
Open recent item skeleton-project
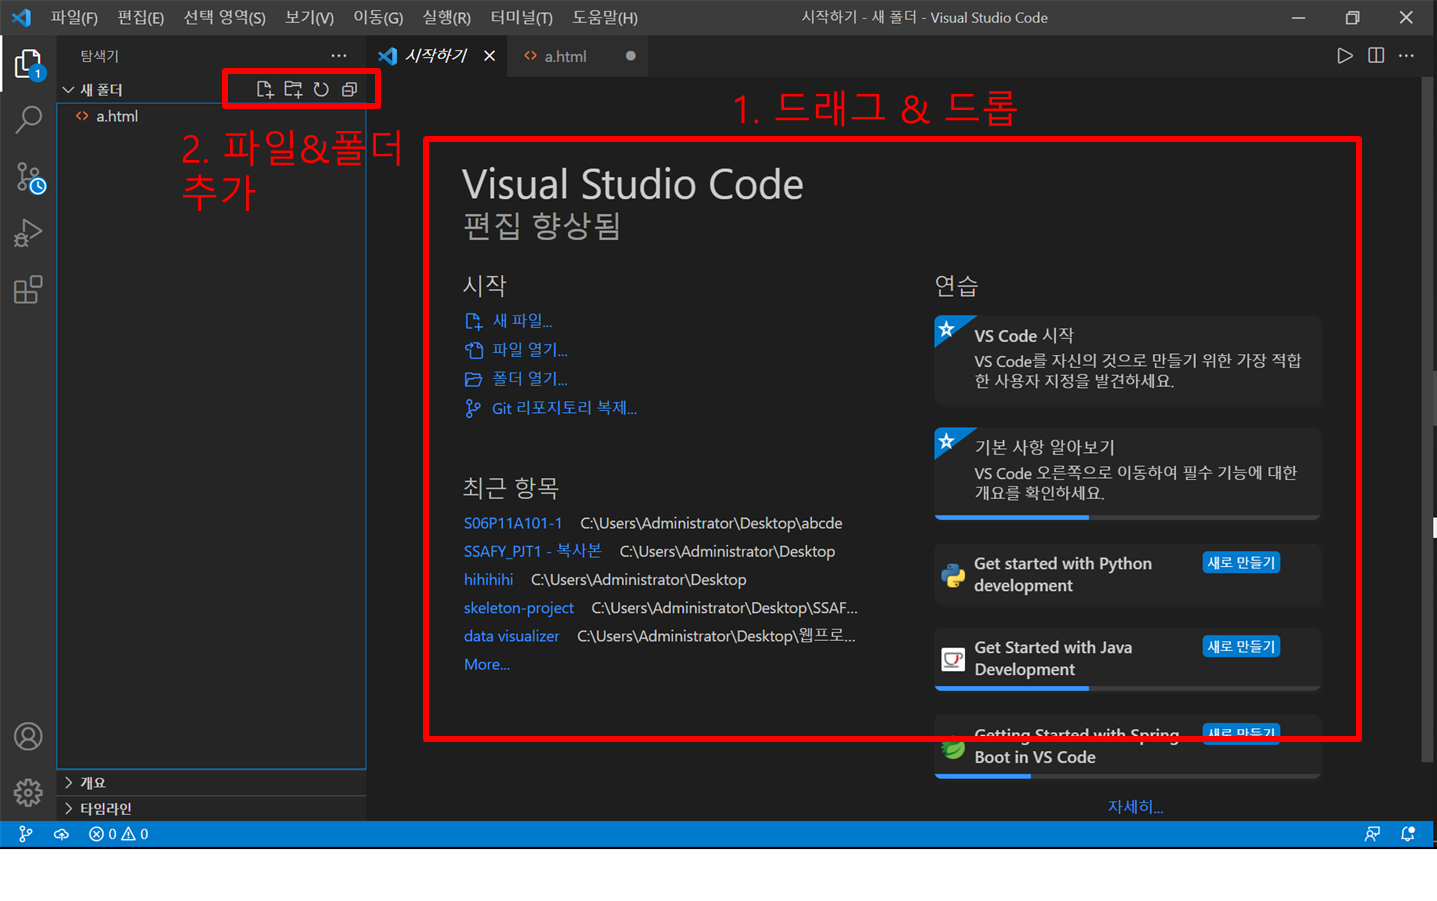click(x=518, y=607)
